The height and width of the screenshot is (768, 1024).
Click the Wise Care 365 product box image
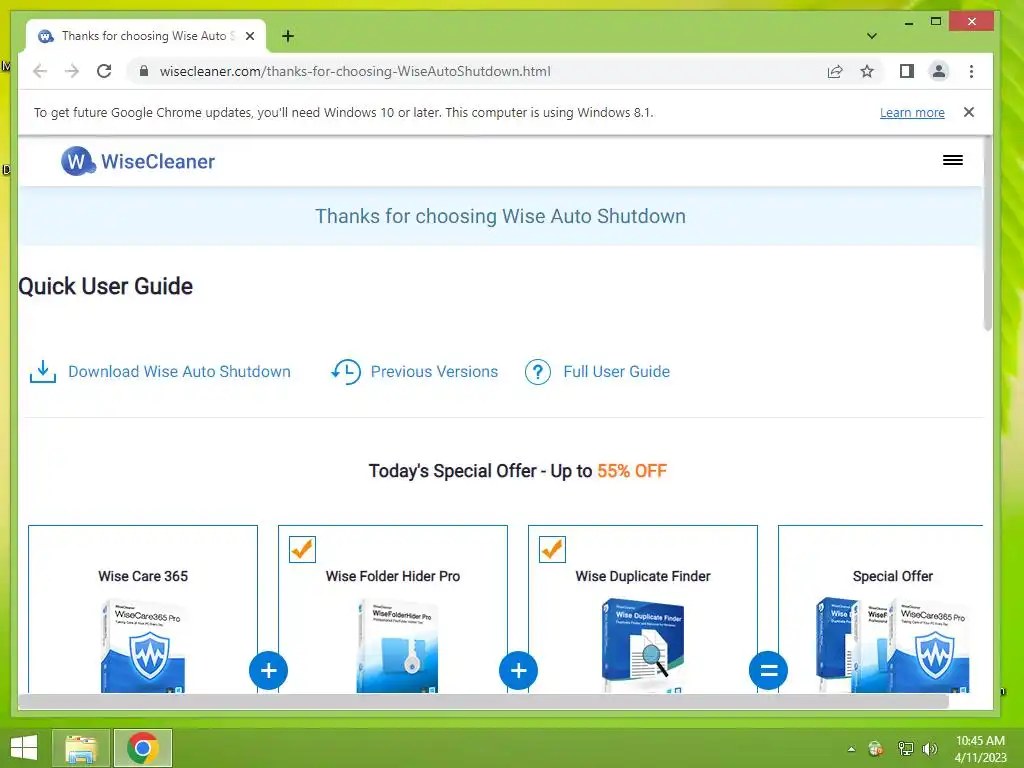point(143,646)
